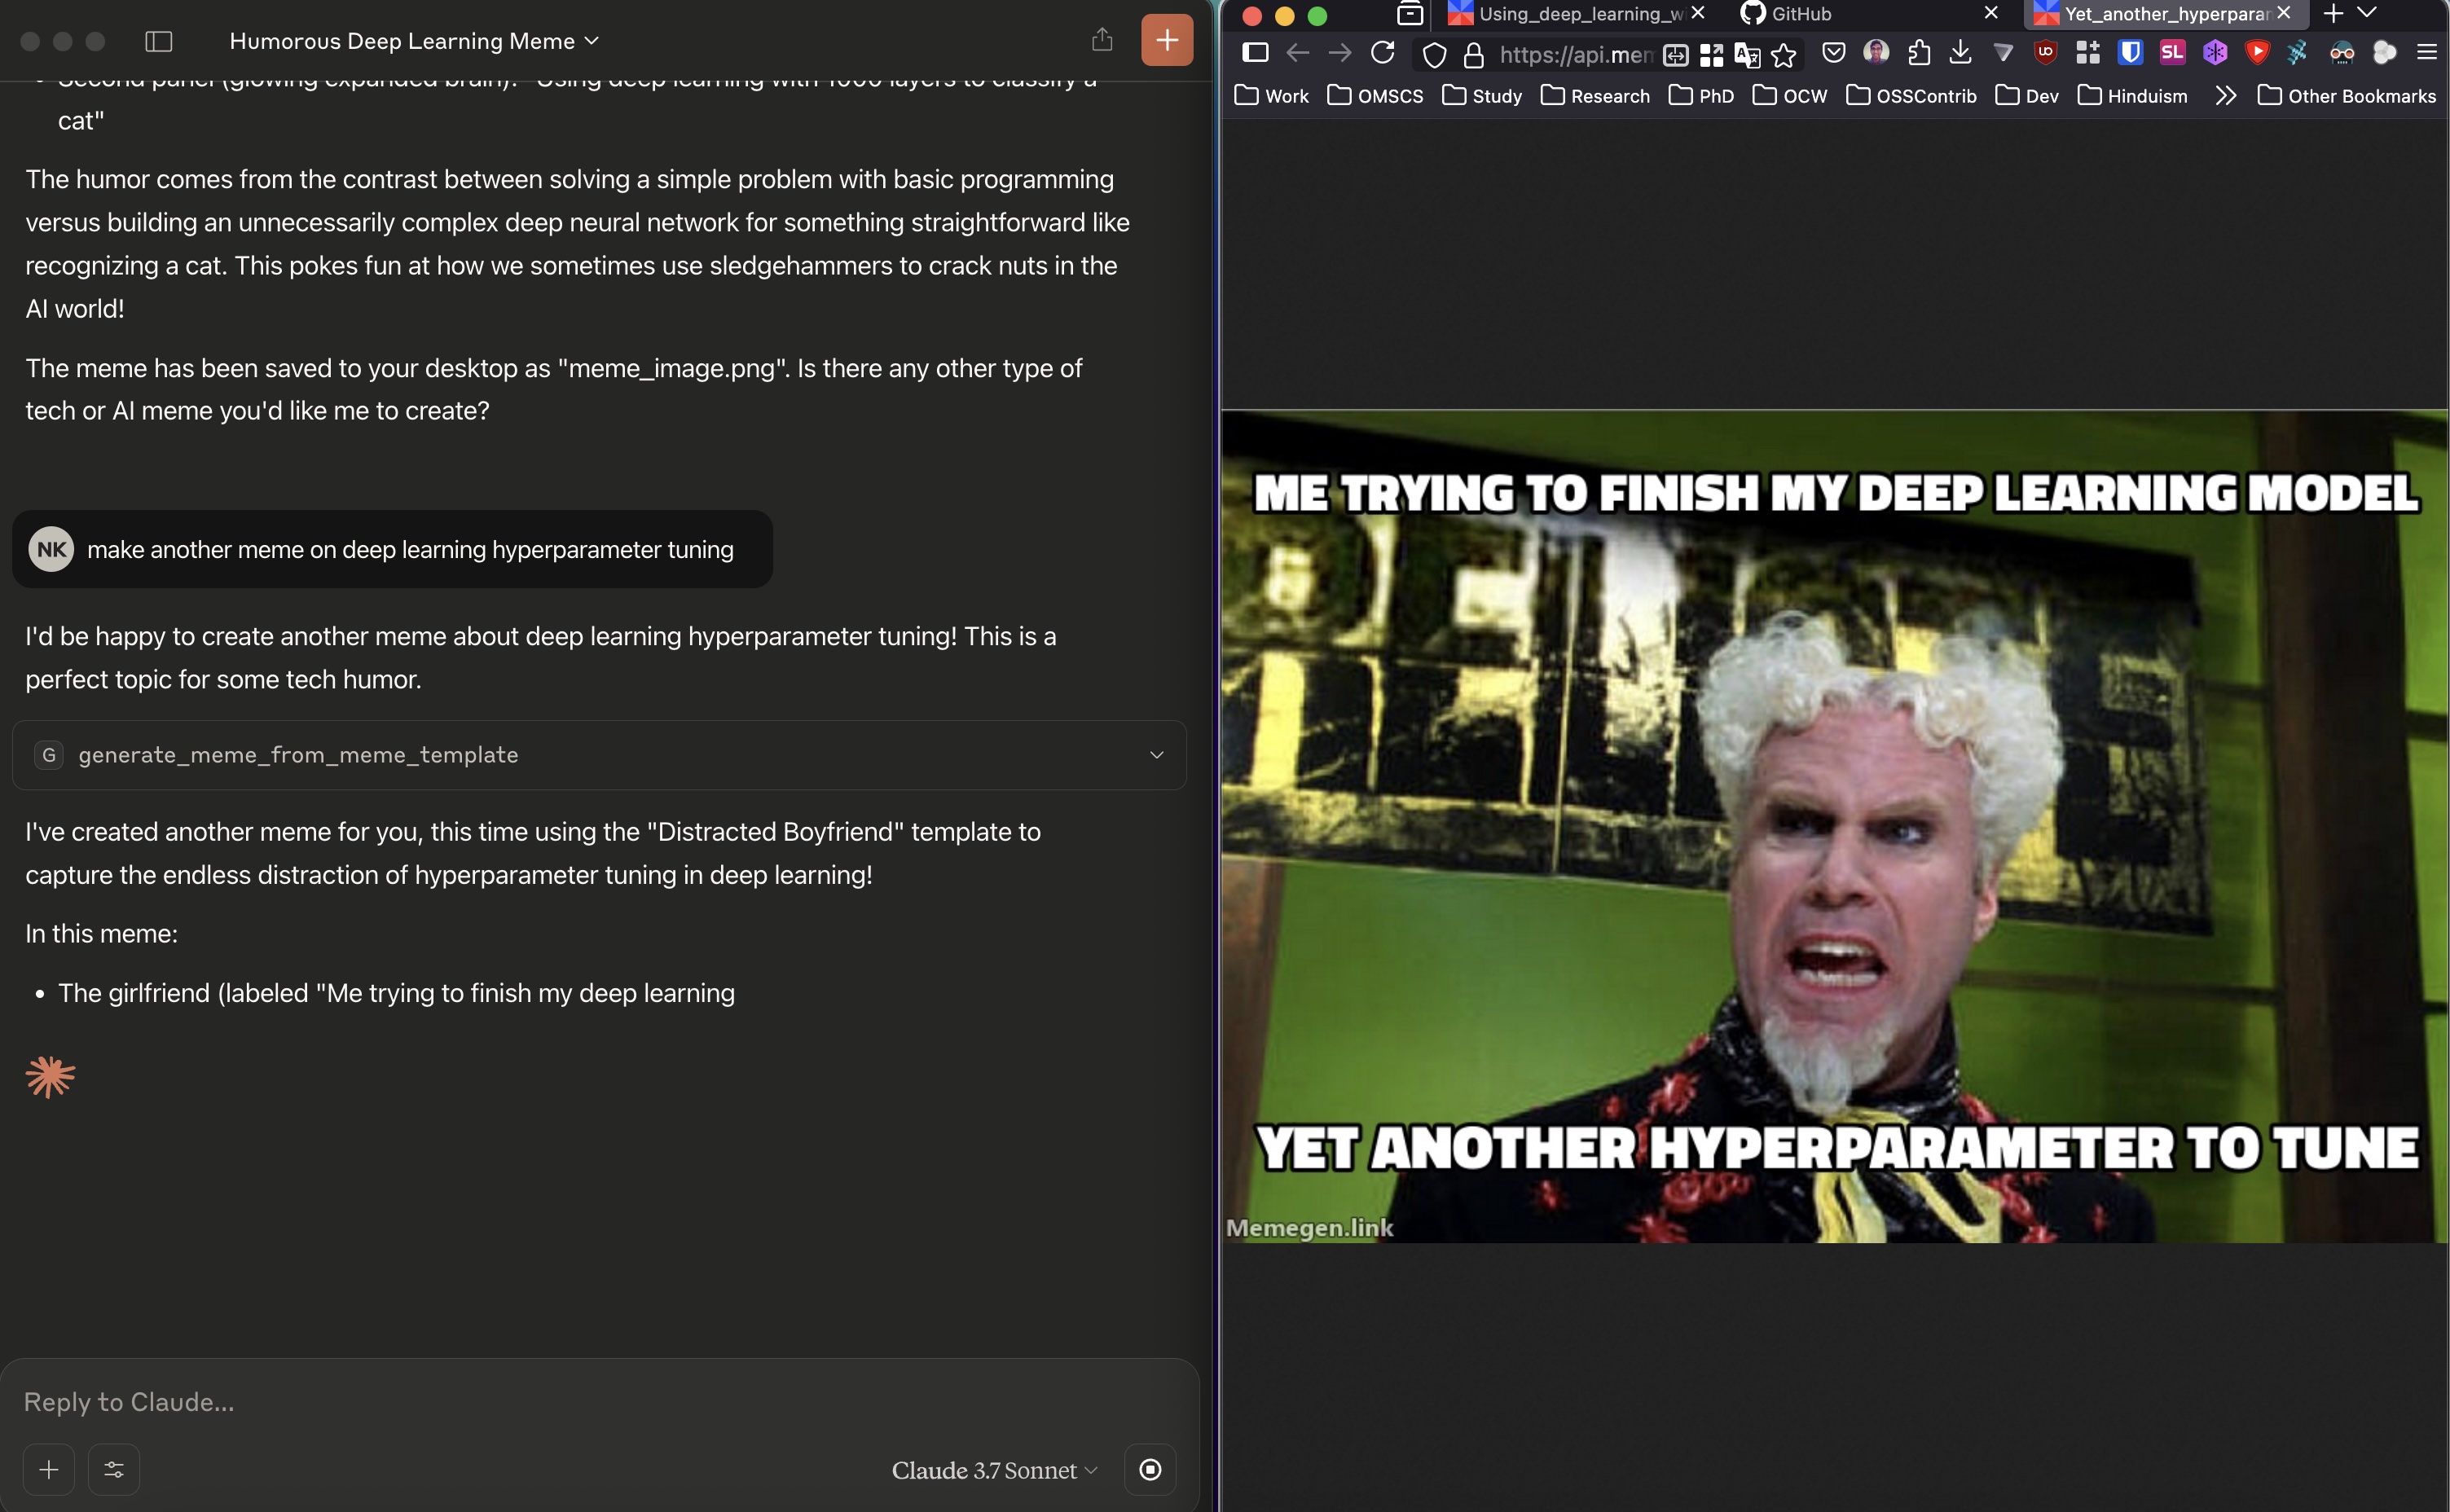Open the Claude 3.7 Sonnet model dropdown
This screenshot has height=1512, width=2450.
(994, 1470)
